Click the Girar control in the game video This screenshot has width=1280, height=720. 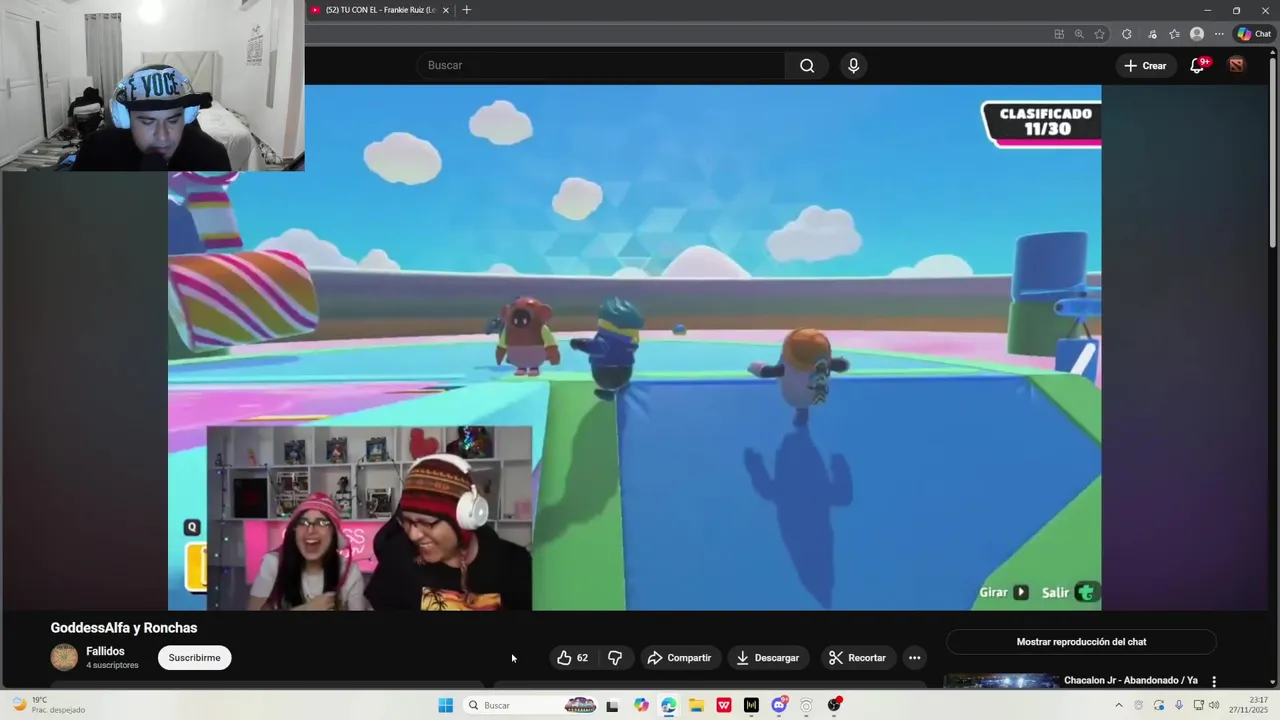(1003, 592)
